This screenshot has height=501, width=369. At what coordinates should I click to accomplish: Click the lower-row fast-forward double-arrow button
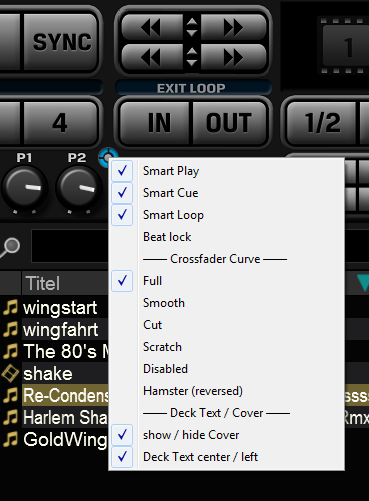click(233, 57)
